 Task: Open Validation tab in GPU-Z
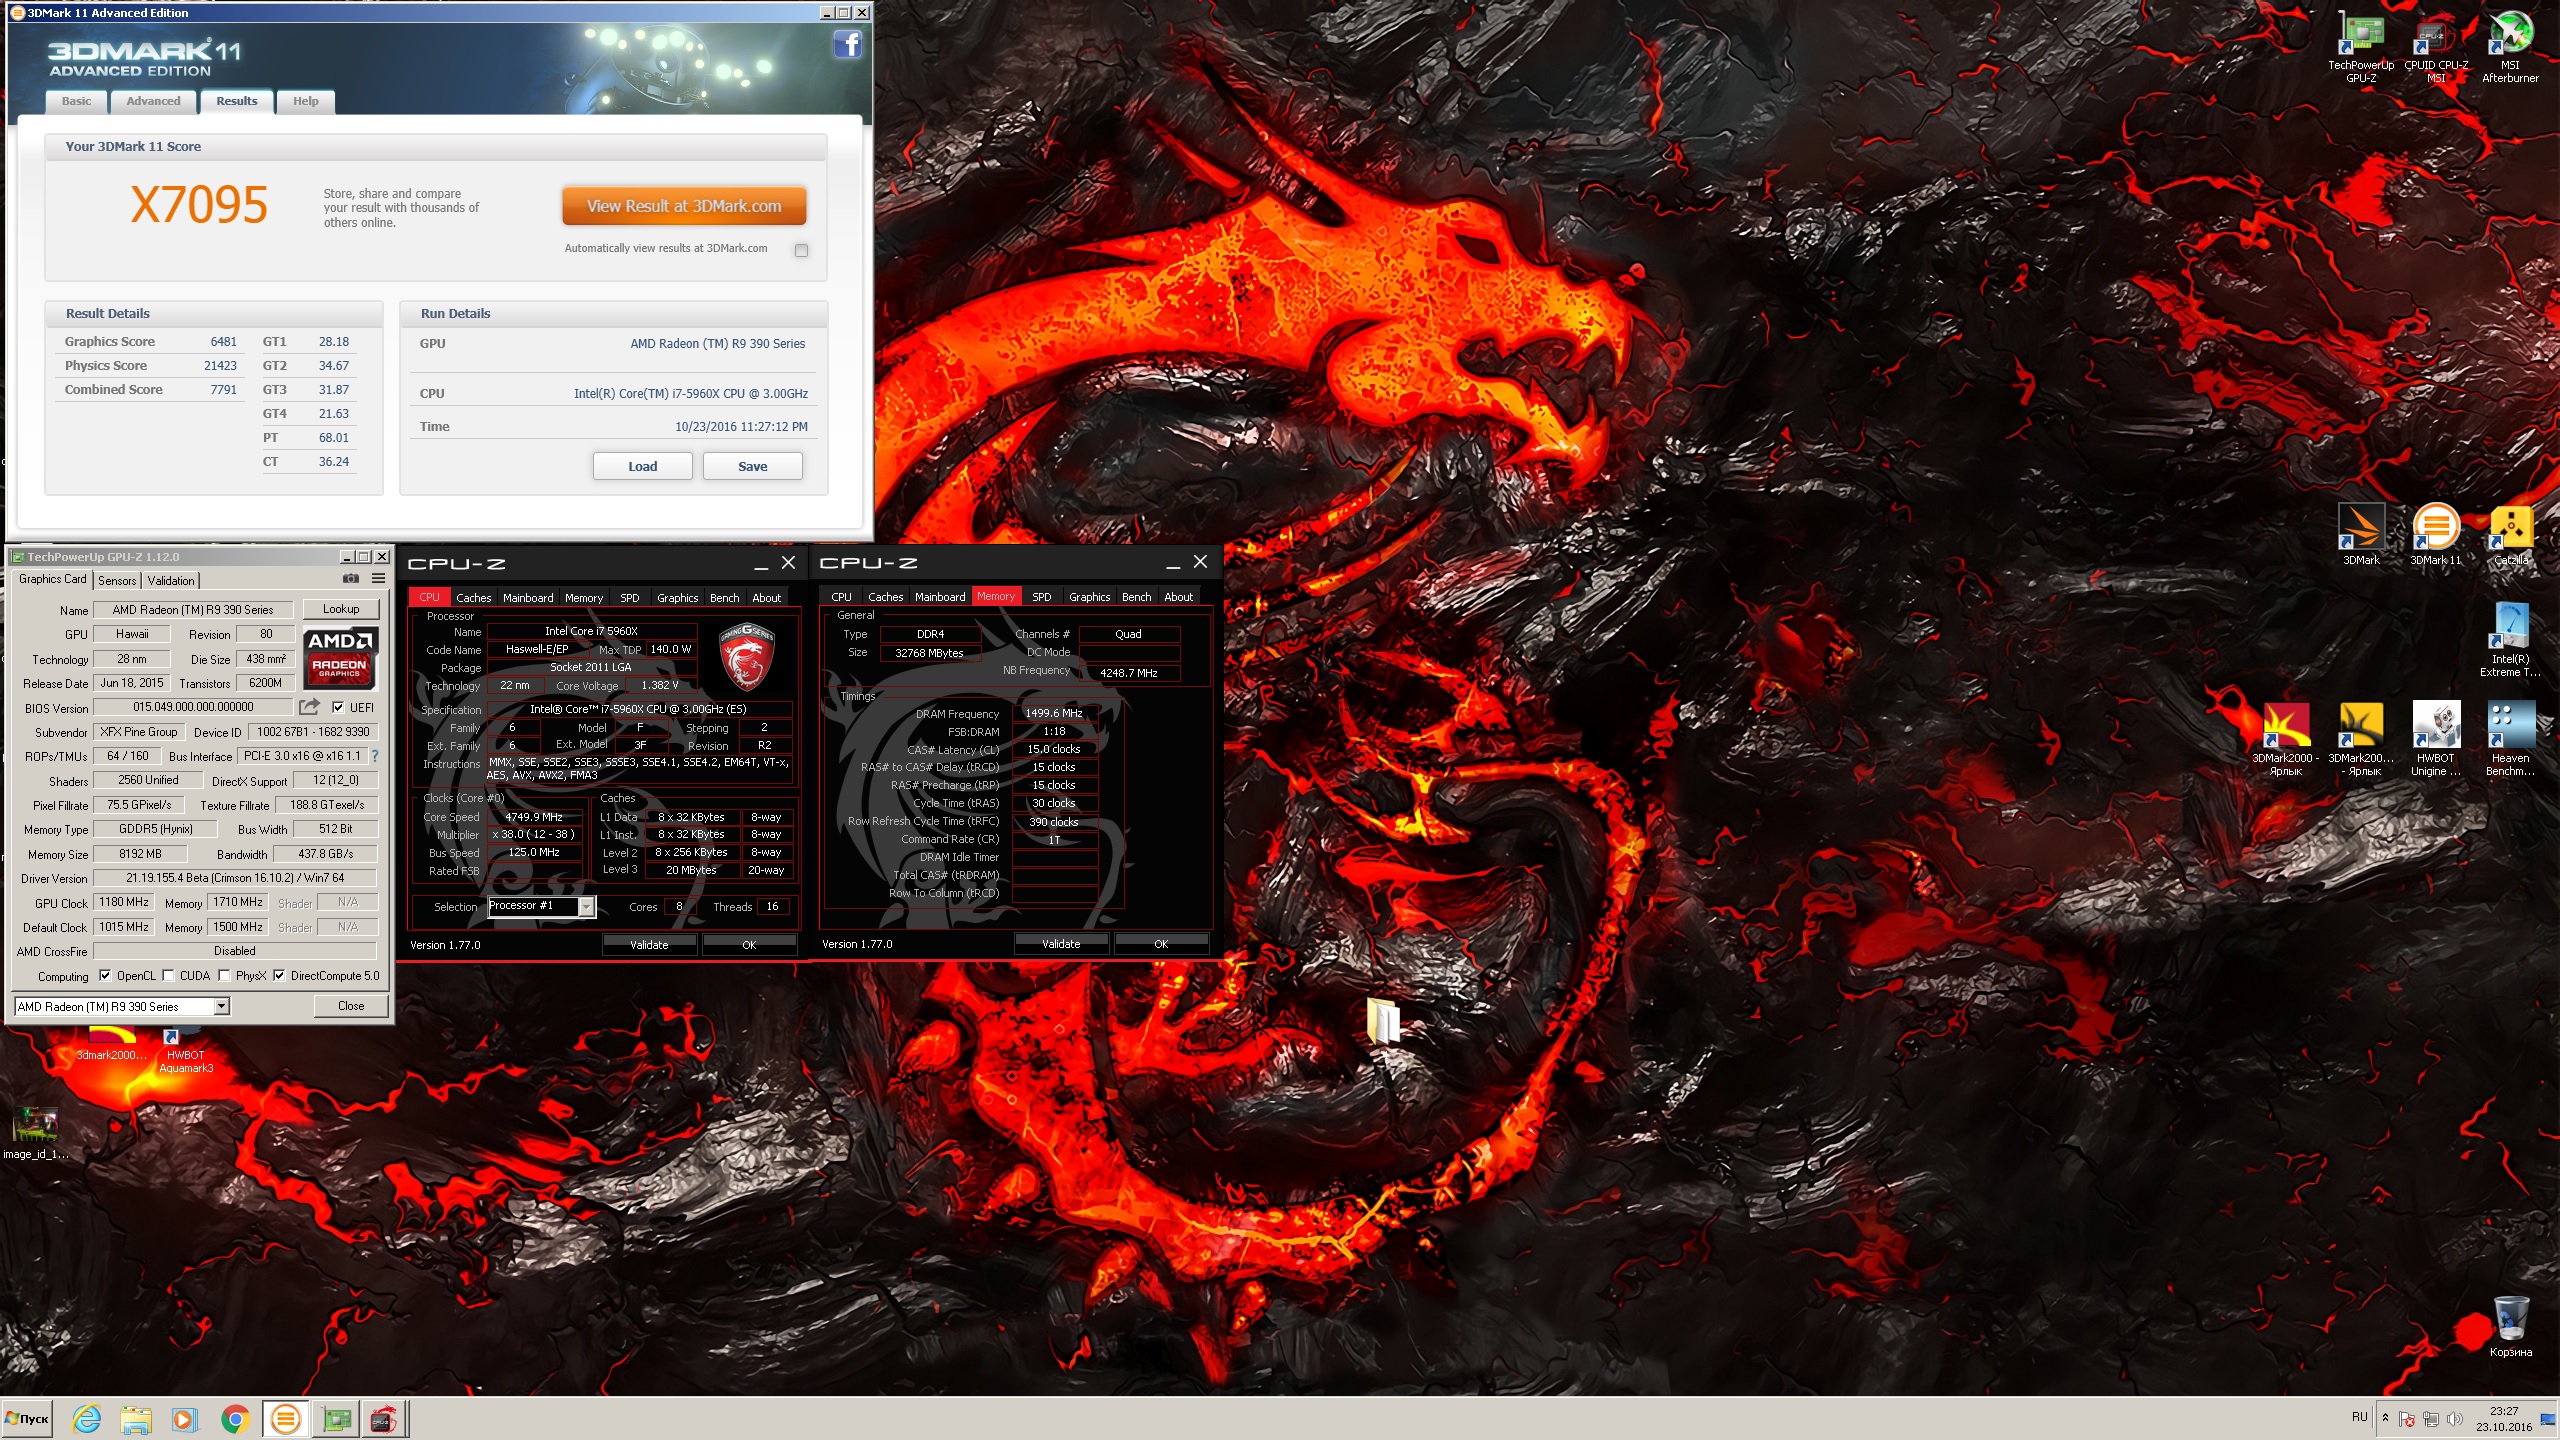(171, 580)
